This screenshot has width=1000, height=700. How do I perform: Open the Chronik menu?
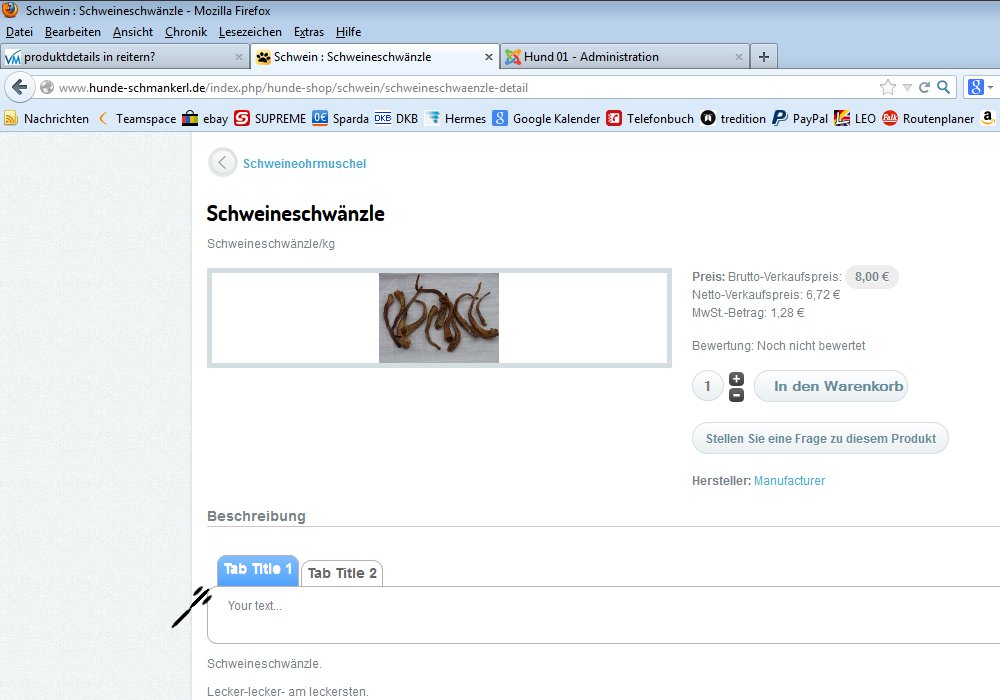186,32
